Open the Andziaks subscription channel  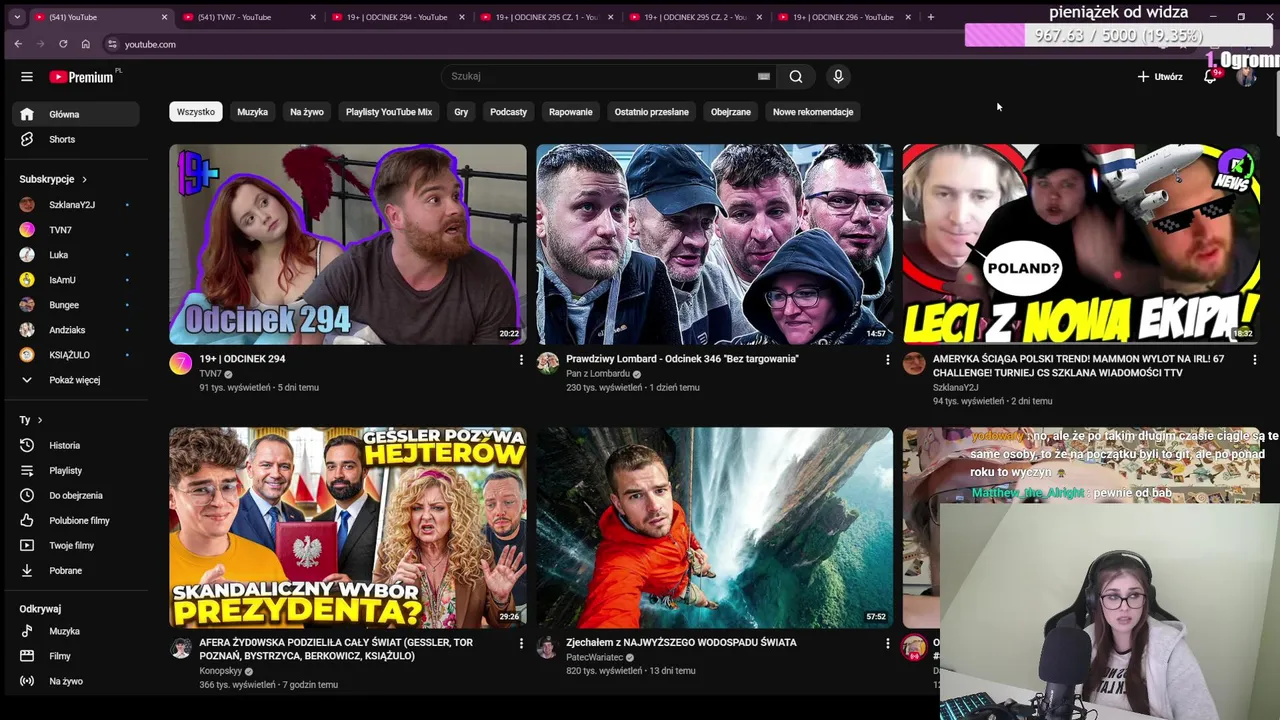76,330
